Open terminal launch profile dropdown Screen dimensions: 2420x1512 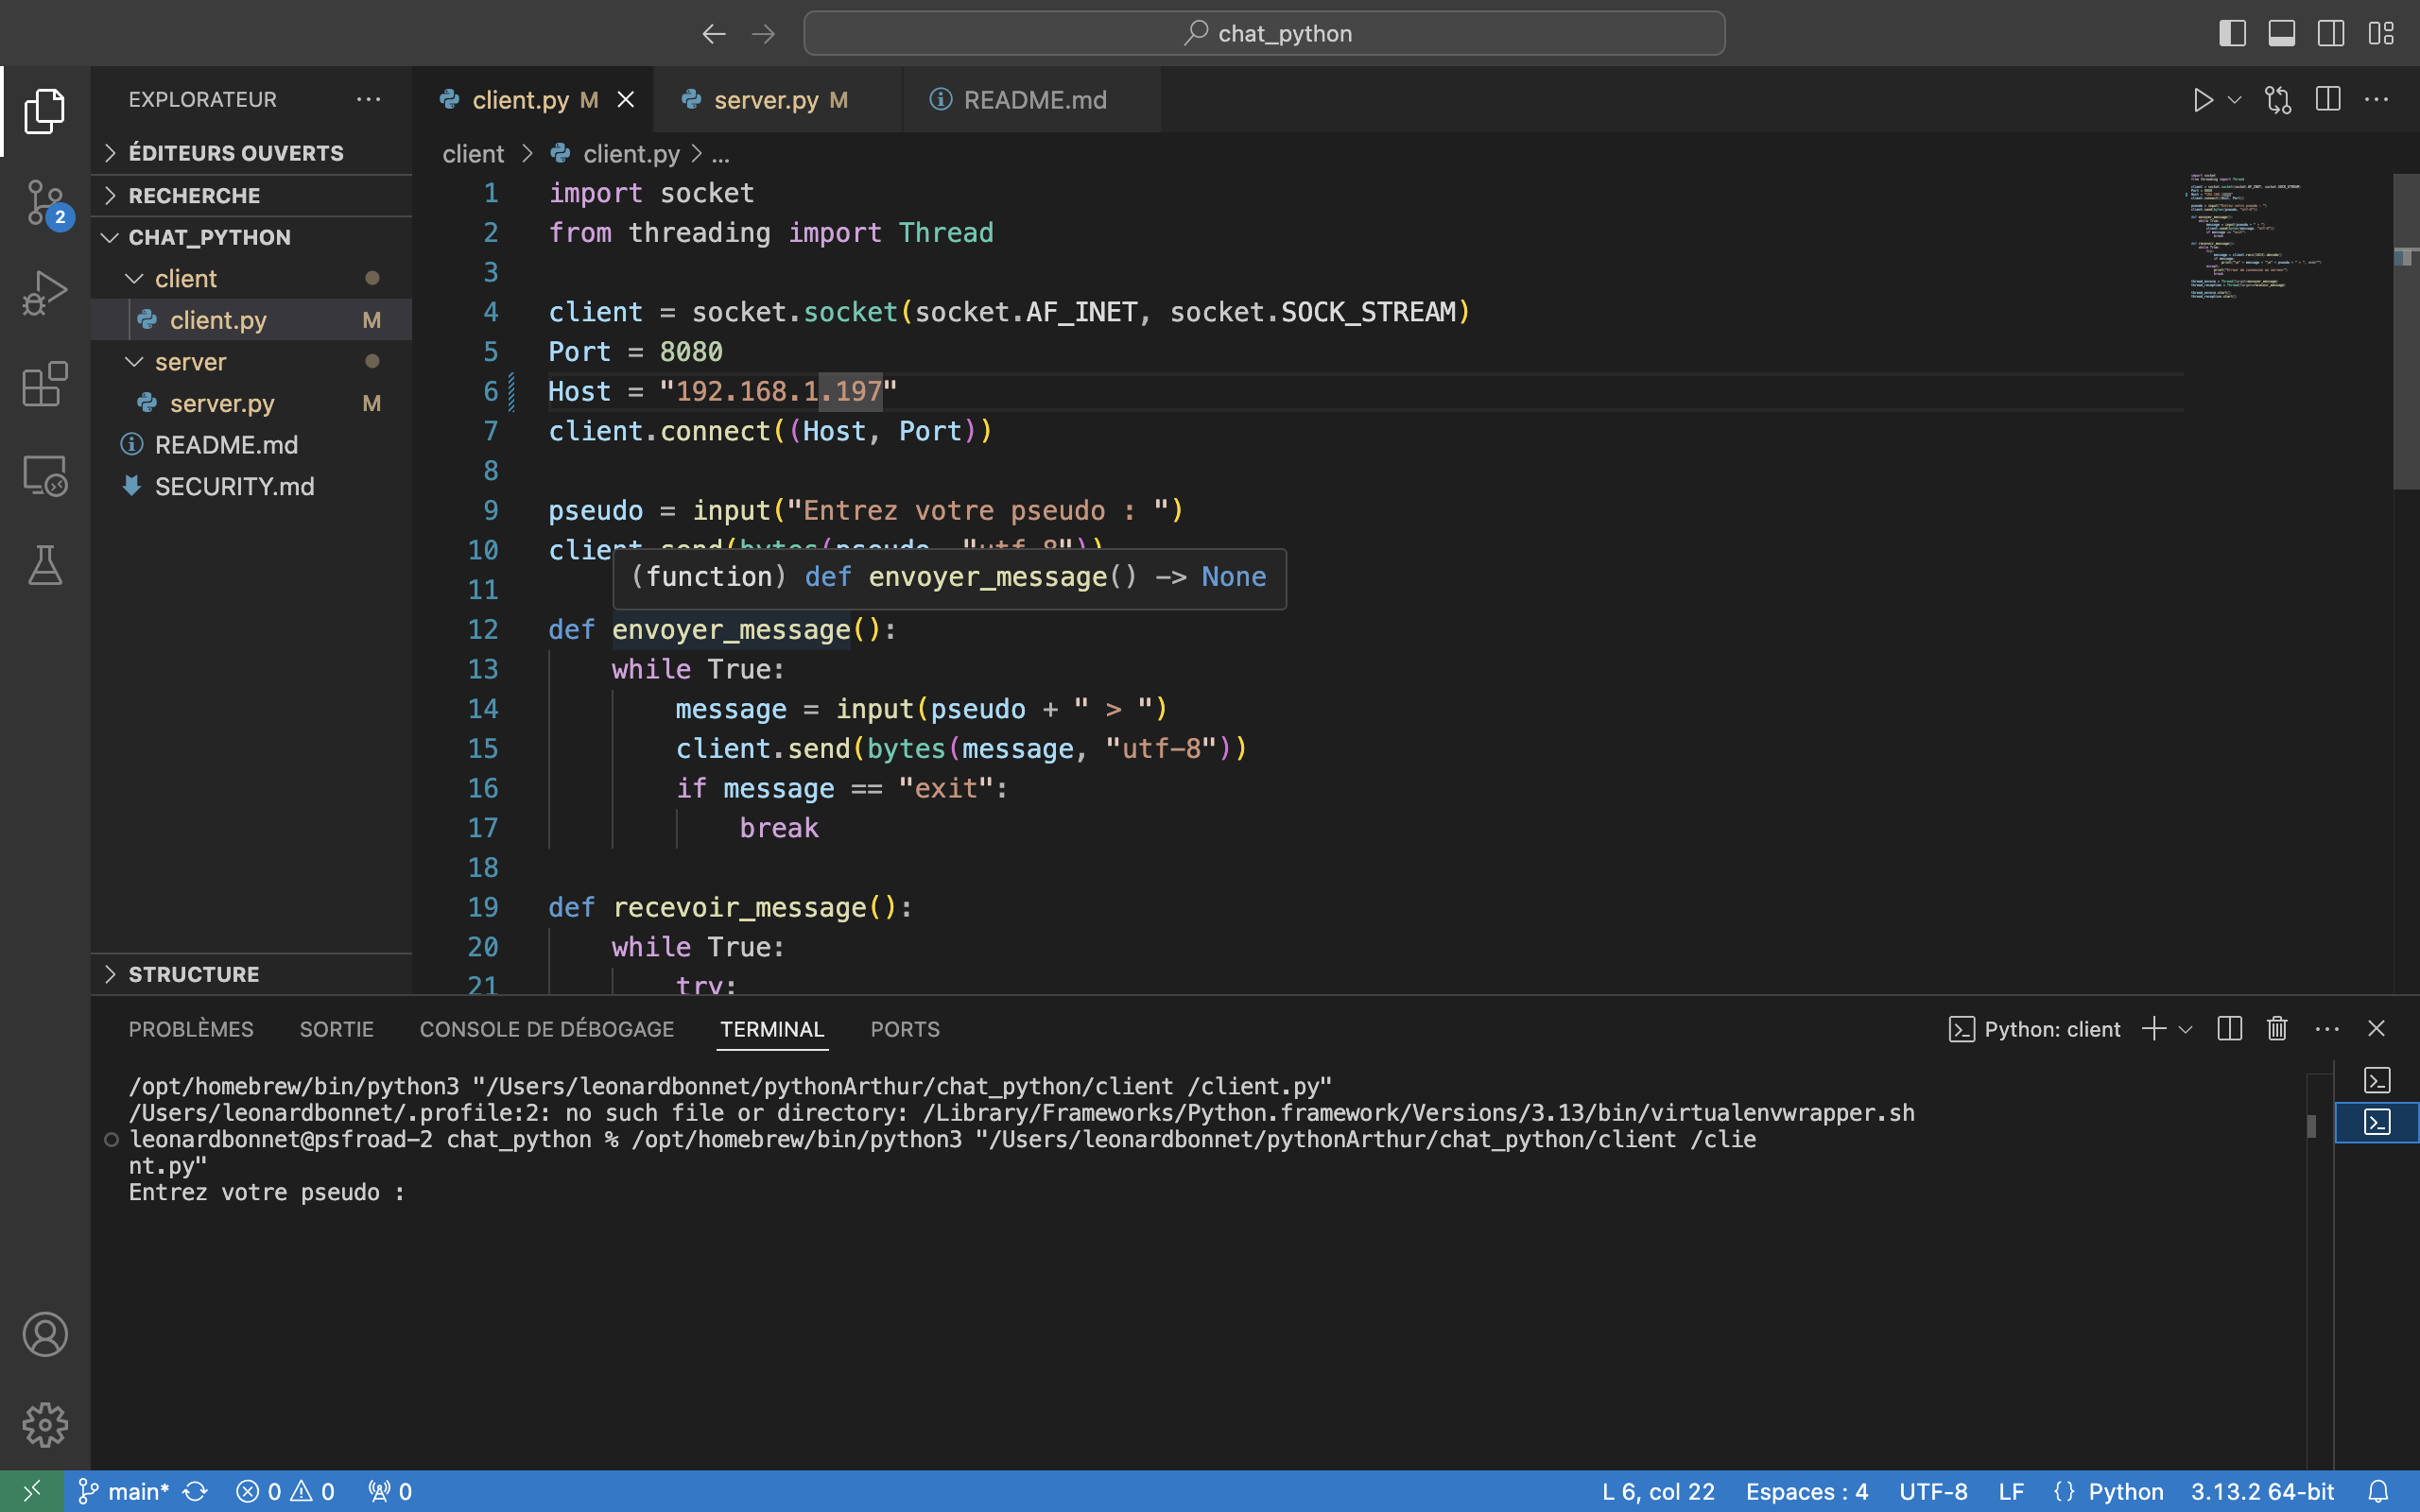point(2186,1029)
